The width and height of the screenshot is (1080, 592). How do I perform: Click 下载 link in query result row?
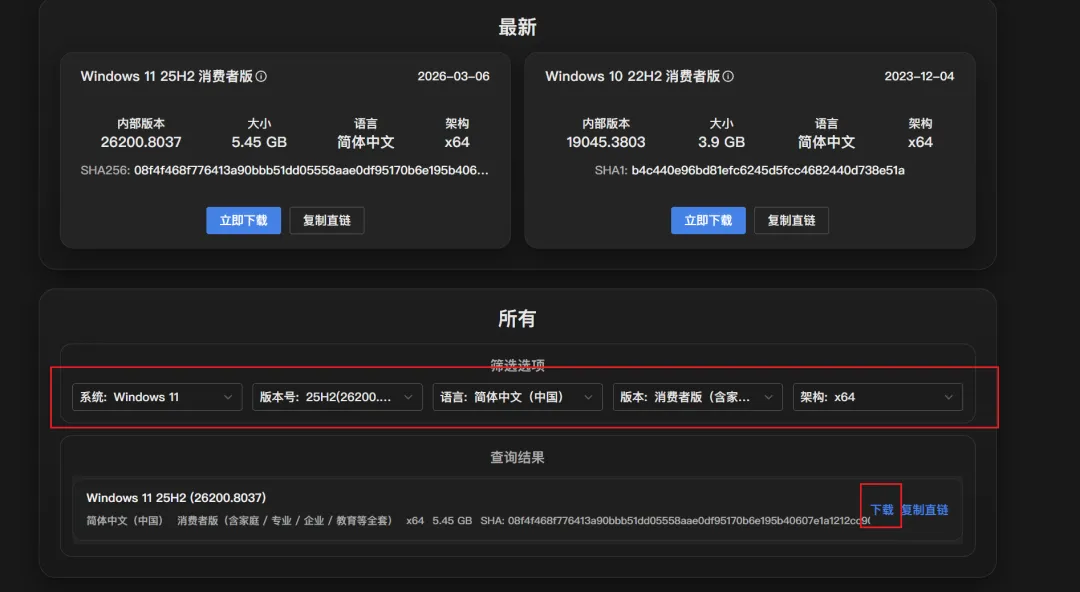[x=882, y=510]
